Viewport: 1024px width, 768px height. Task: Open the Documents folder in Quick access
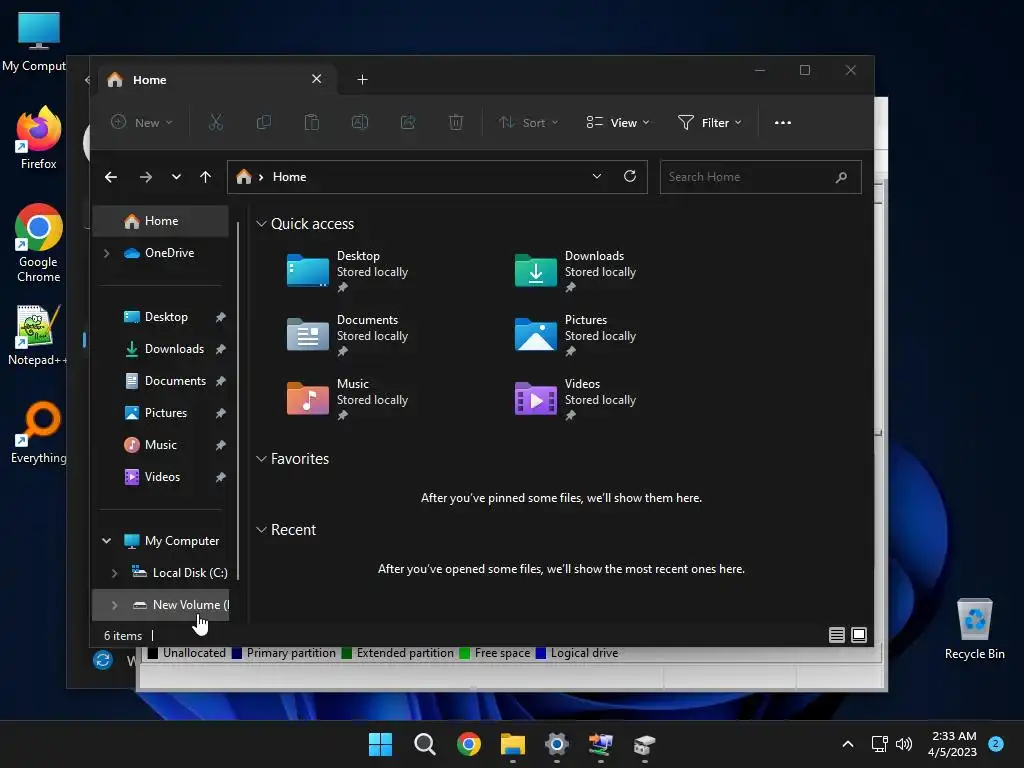point(347,335)
